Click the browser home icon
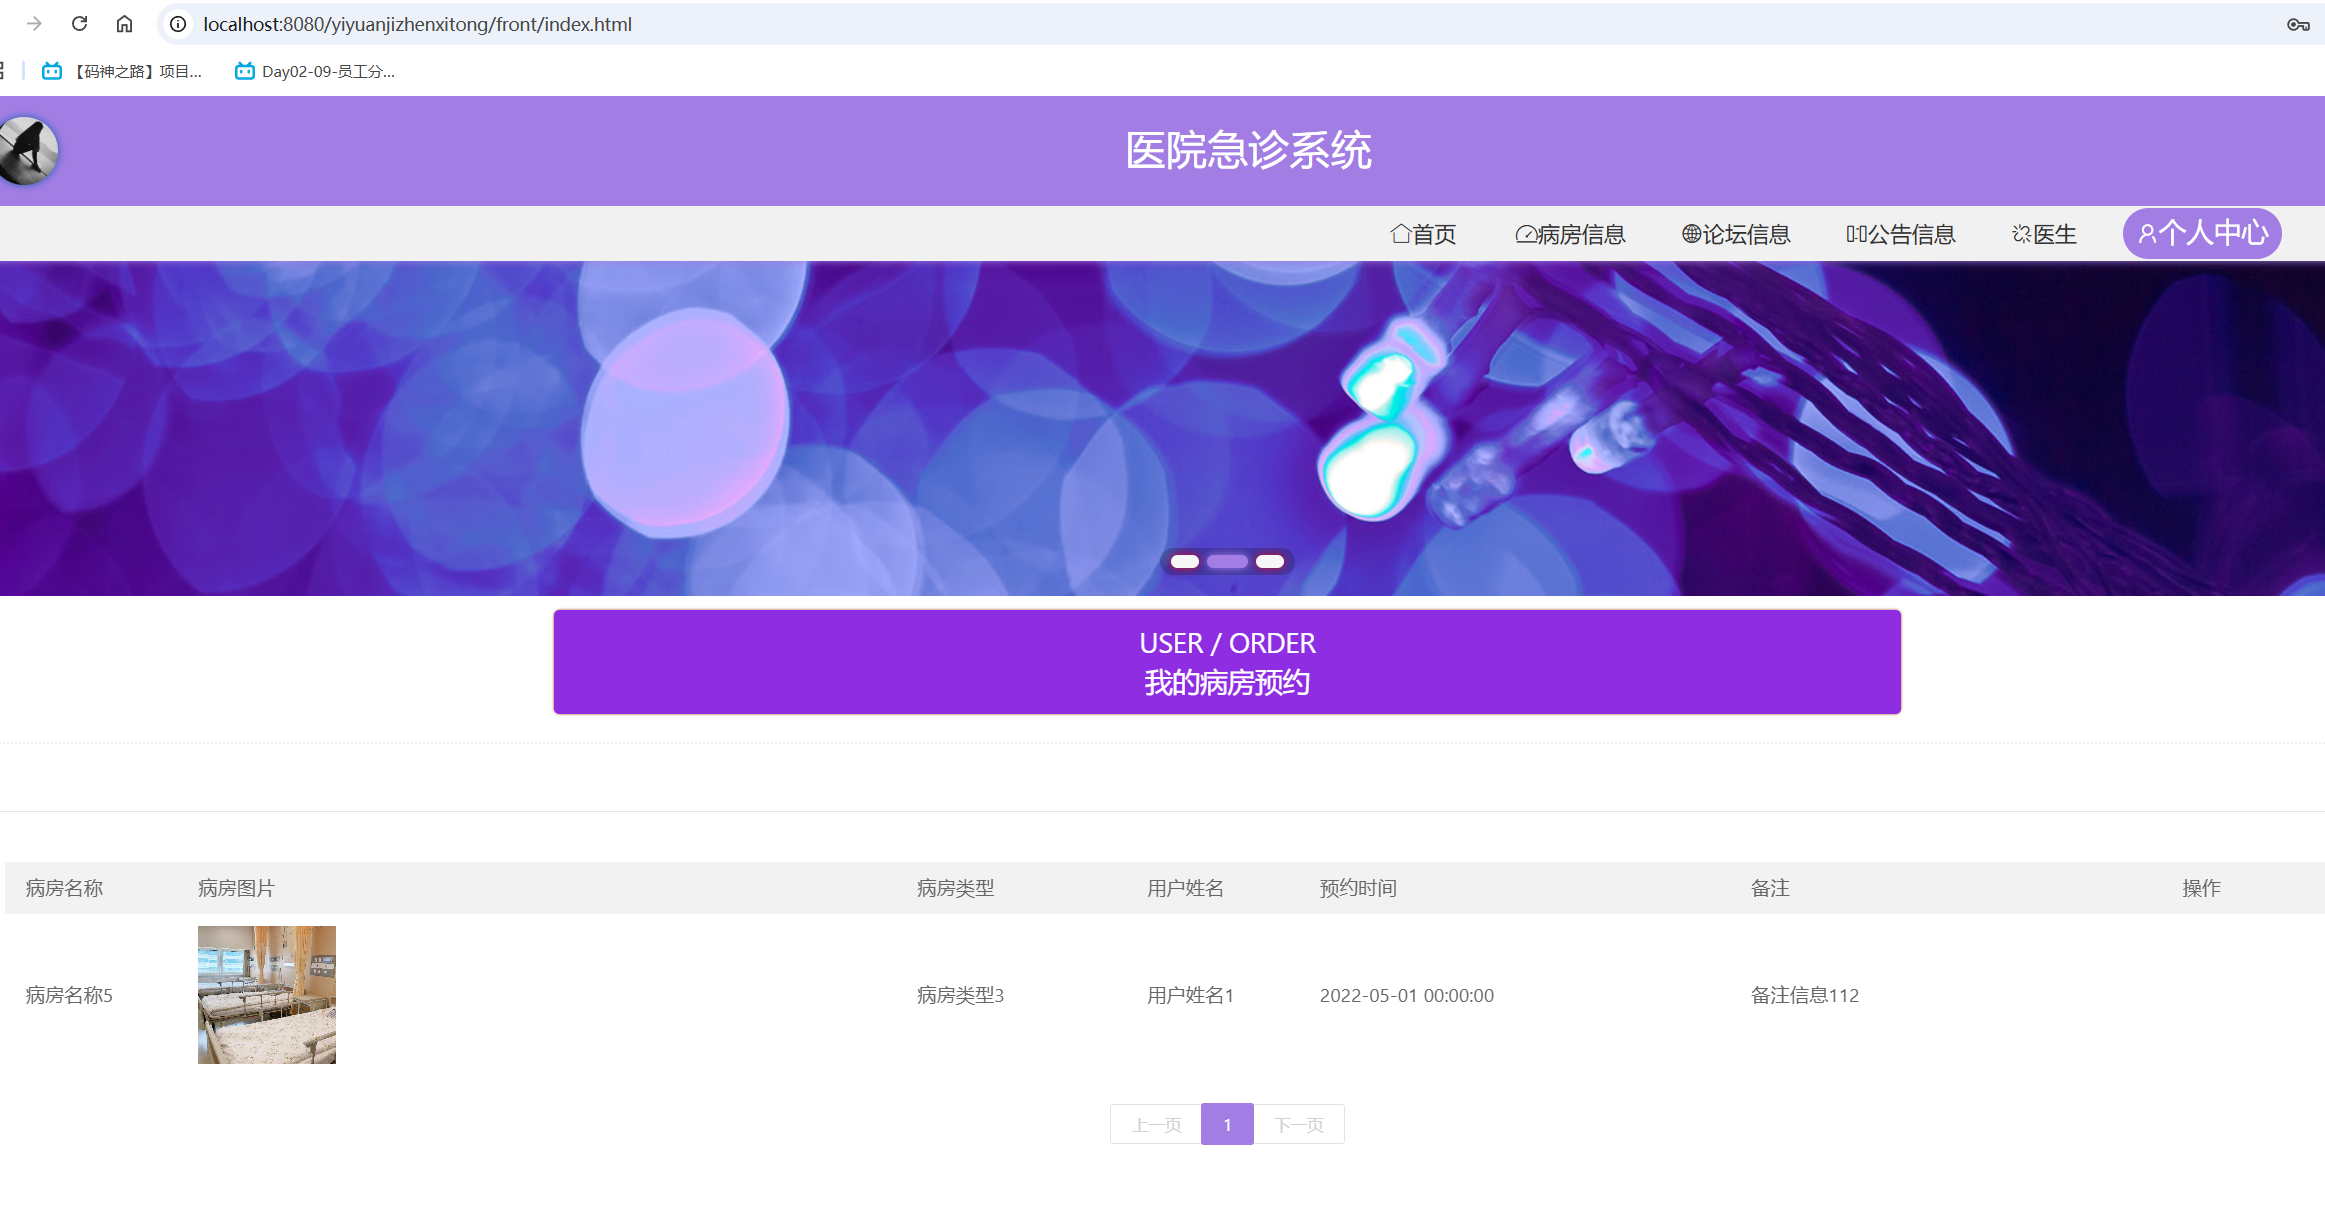This screenshot has height=1208, width=2325. tap(124, 24)
